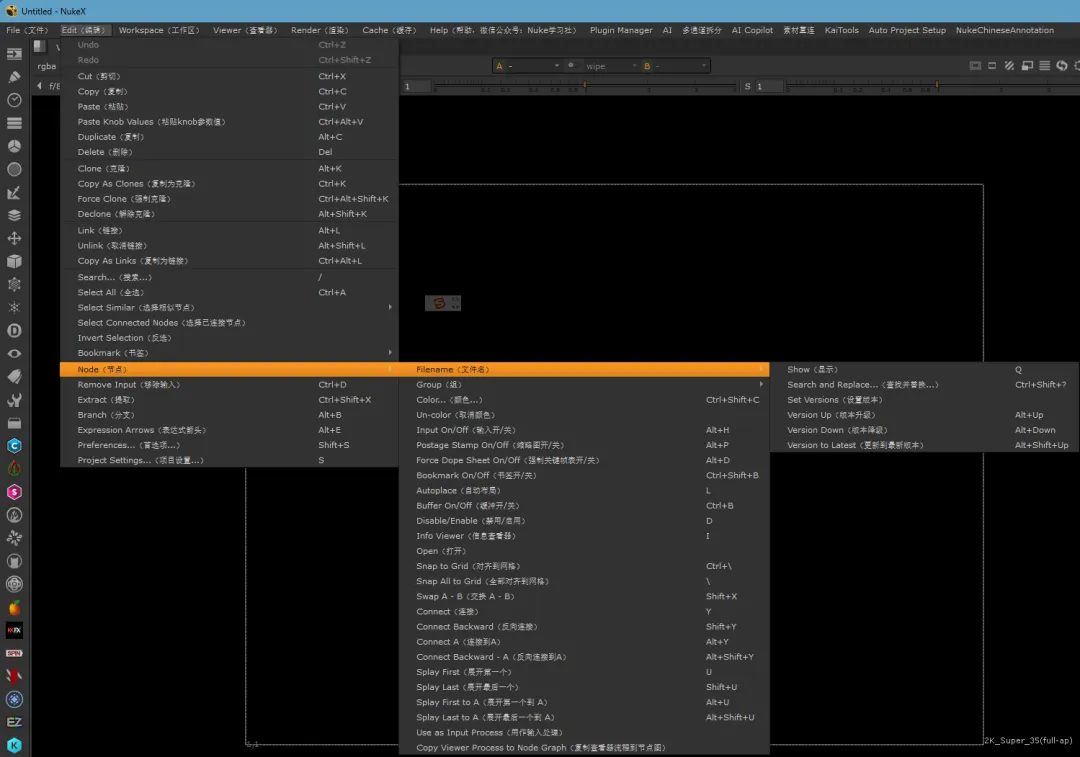Toggle Disable/Enable for the node
The width and height of the screenshot is (1080, 757).
pos(583,521)
